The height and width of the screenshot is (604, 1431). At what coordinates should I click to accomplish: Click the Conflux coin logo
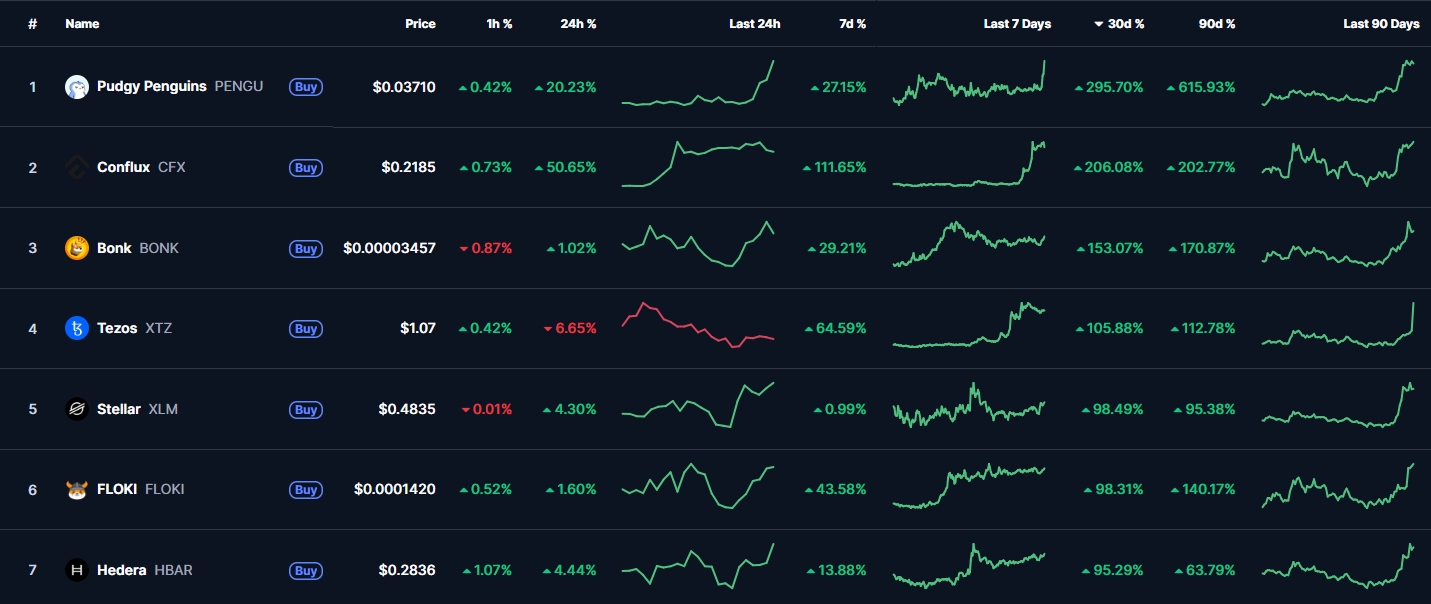pos(77,167)
